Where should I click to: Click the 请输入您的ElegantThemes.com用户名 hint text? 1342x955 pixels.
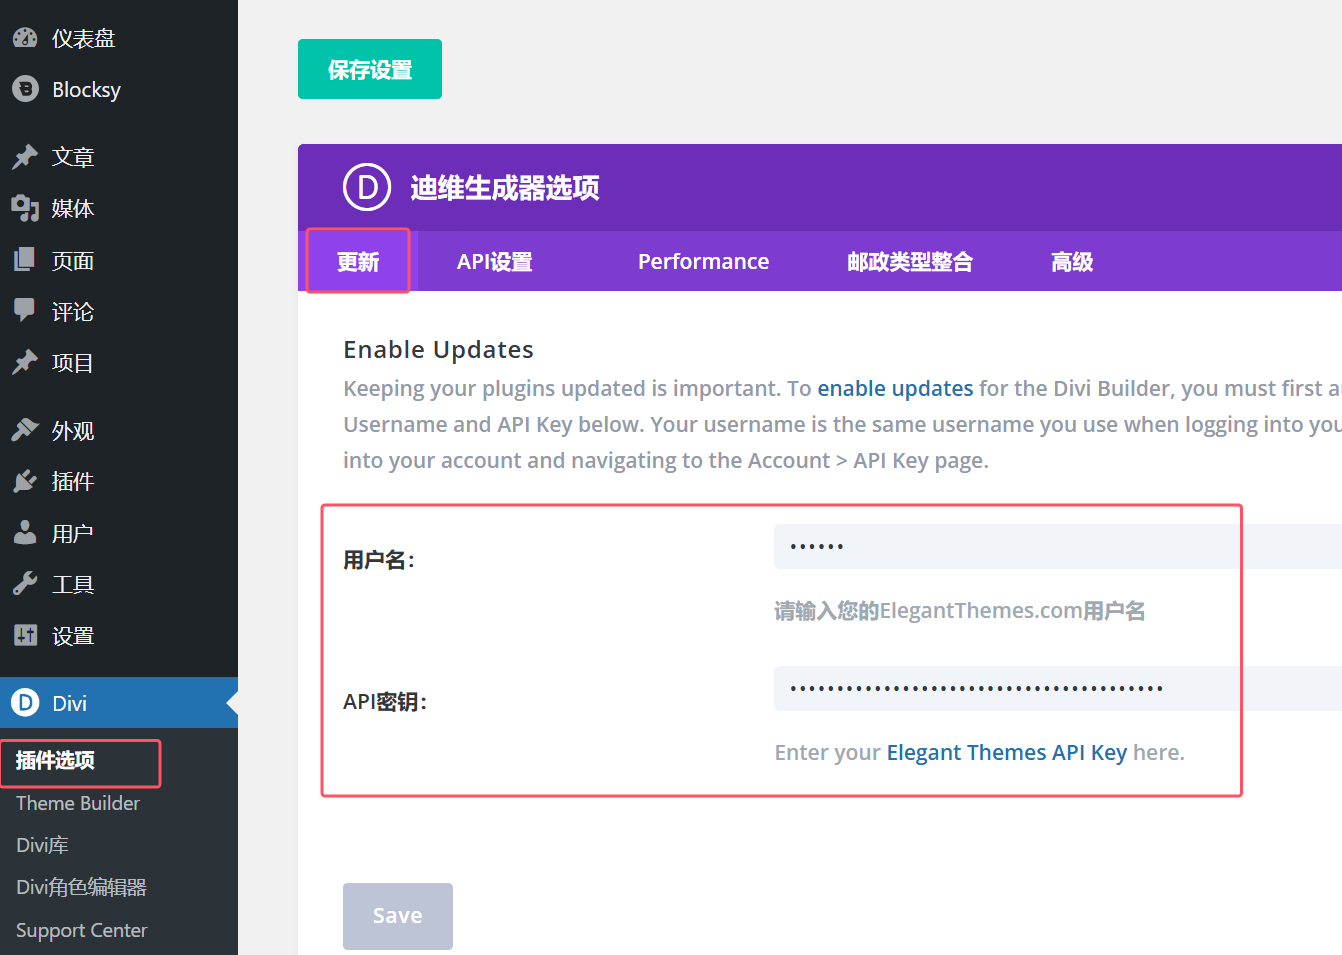[960, 610]
